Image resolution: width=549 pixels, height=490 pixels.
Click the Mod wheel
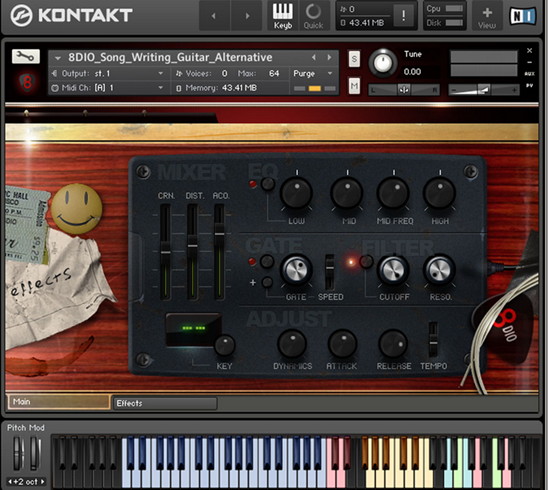[x=34, y=453]
